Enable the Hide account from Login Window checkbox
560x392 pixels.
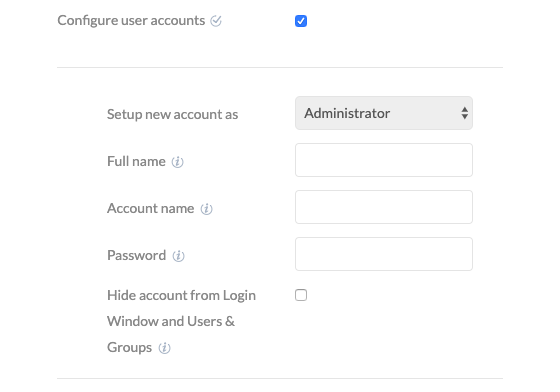[x=301, y=295]
